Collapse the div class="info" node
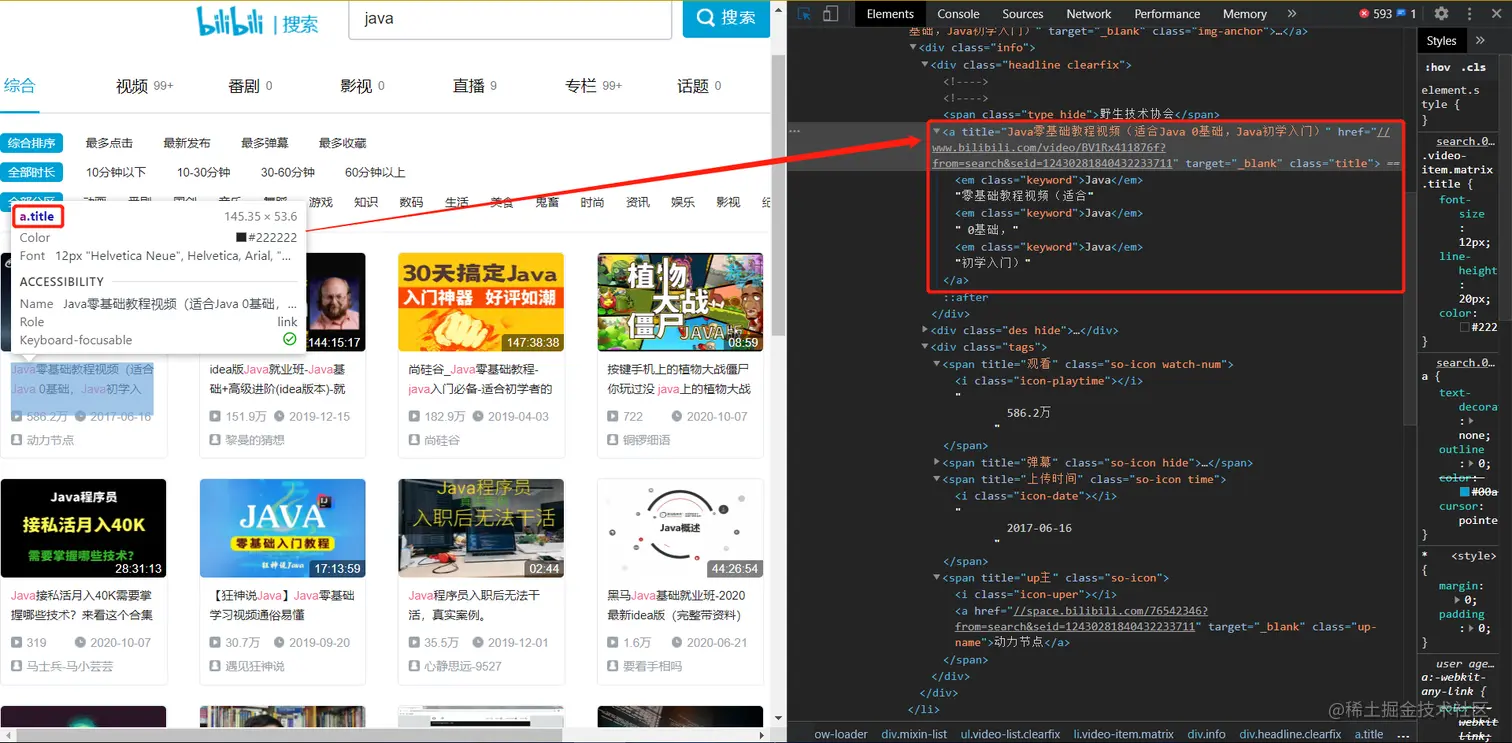 pyautogui.click(x=912, y=47)
